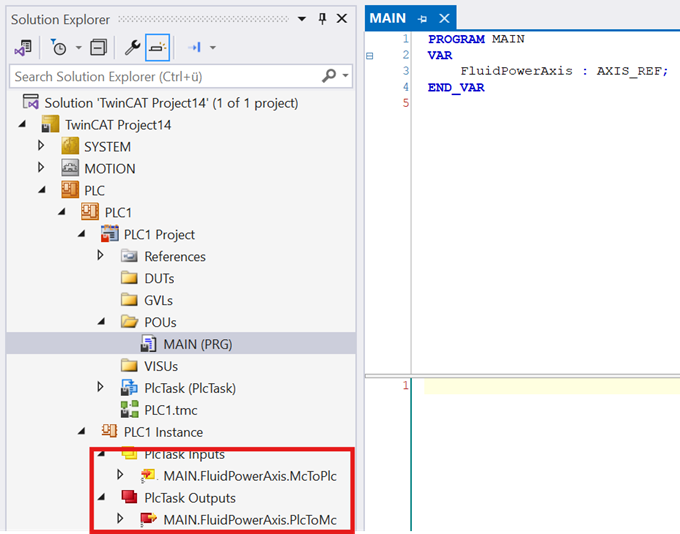Open the Solution Explorer window options dropdown

point(302,19)
